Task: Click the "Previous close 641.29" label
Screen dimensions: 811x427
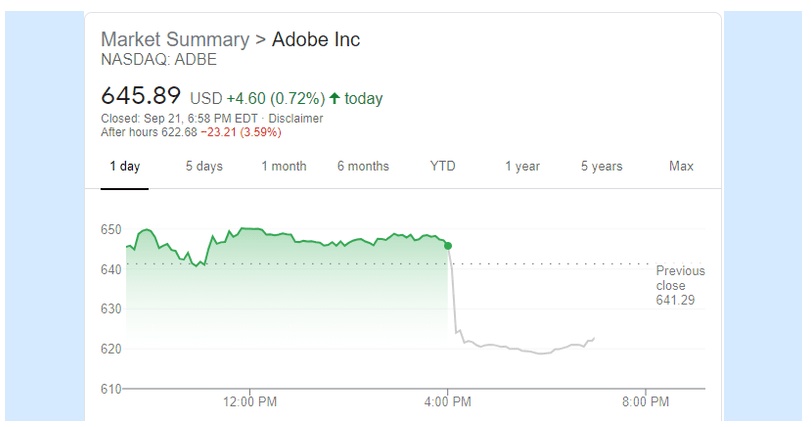Action: (680, 285)
